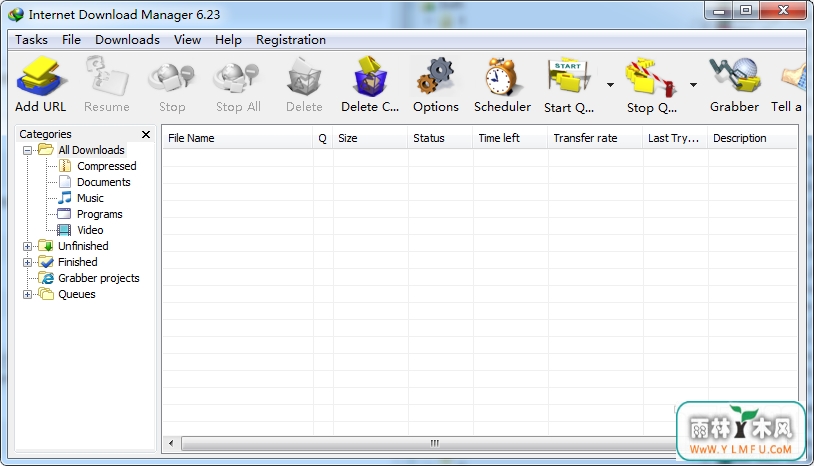Open the View menu
The image size is (814, 466).
click(187, 40)
